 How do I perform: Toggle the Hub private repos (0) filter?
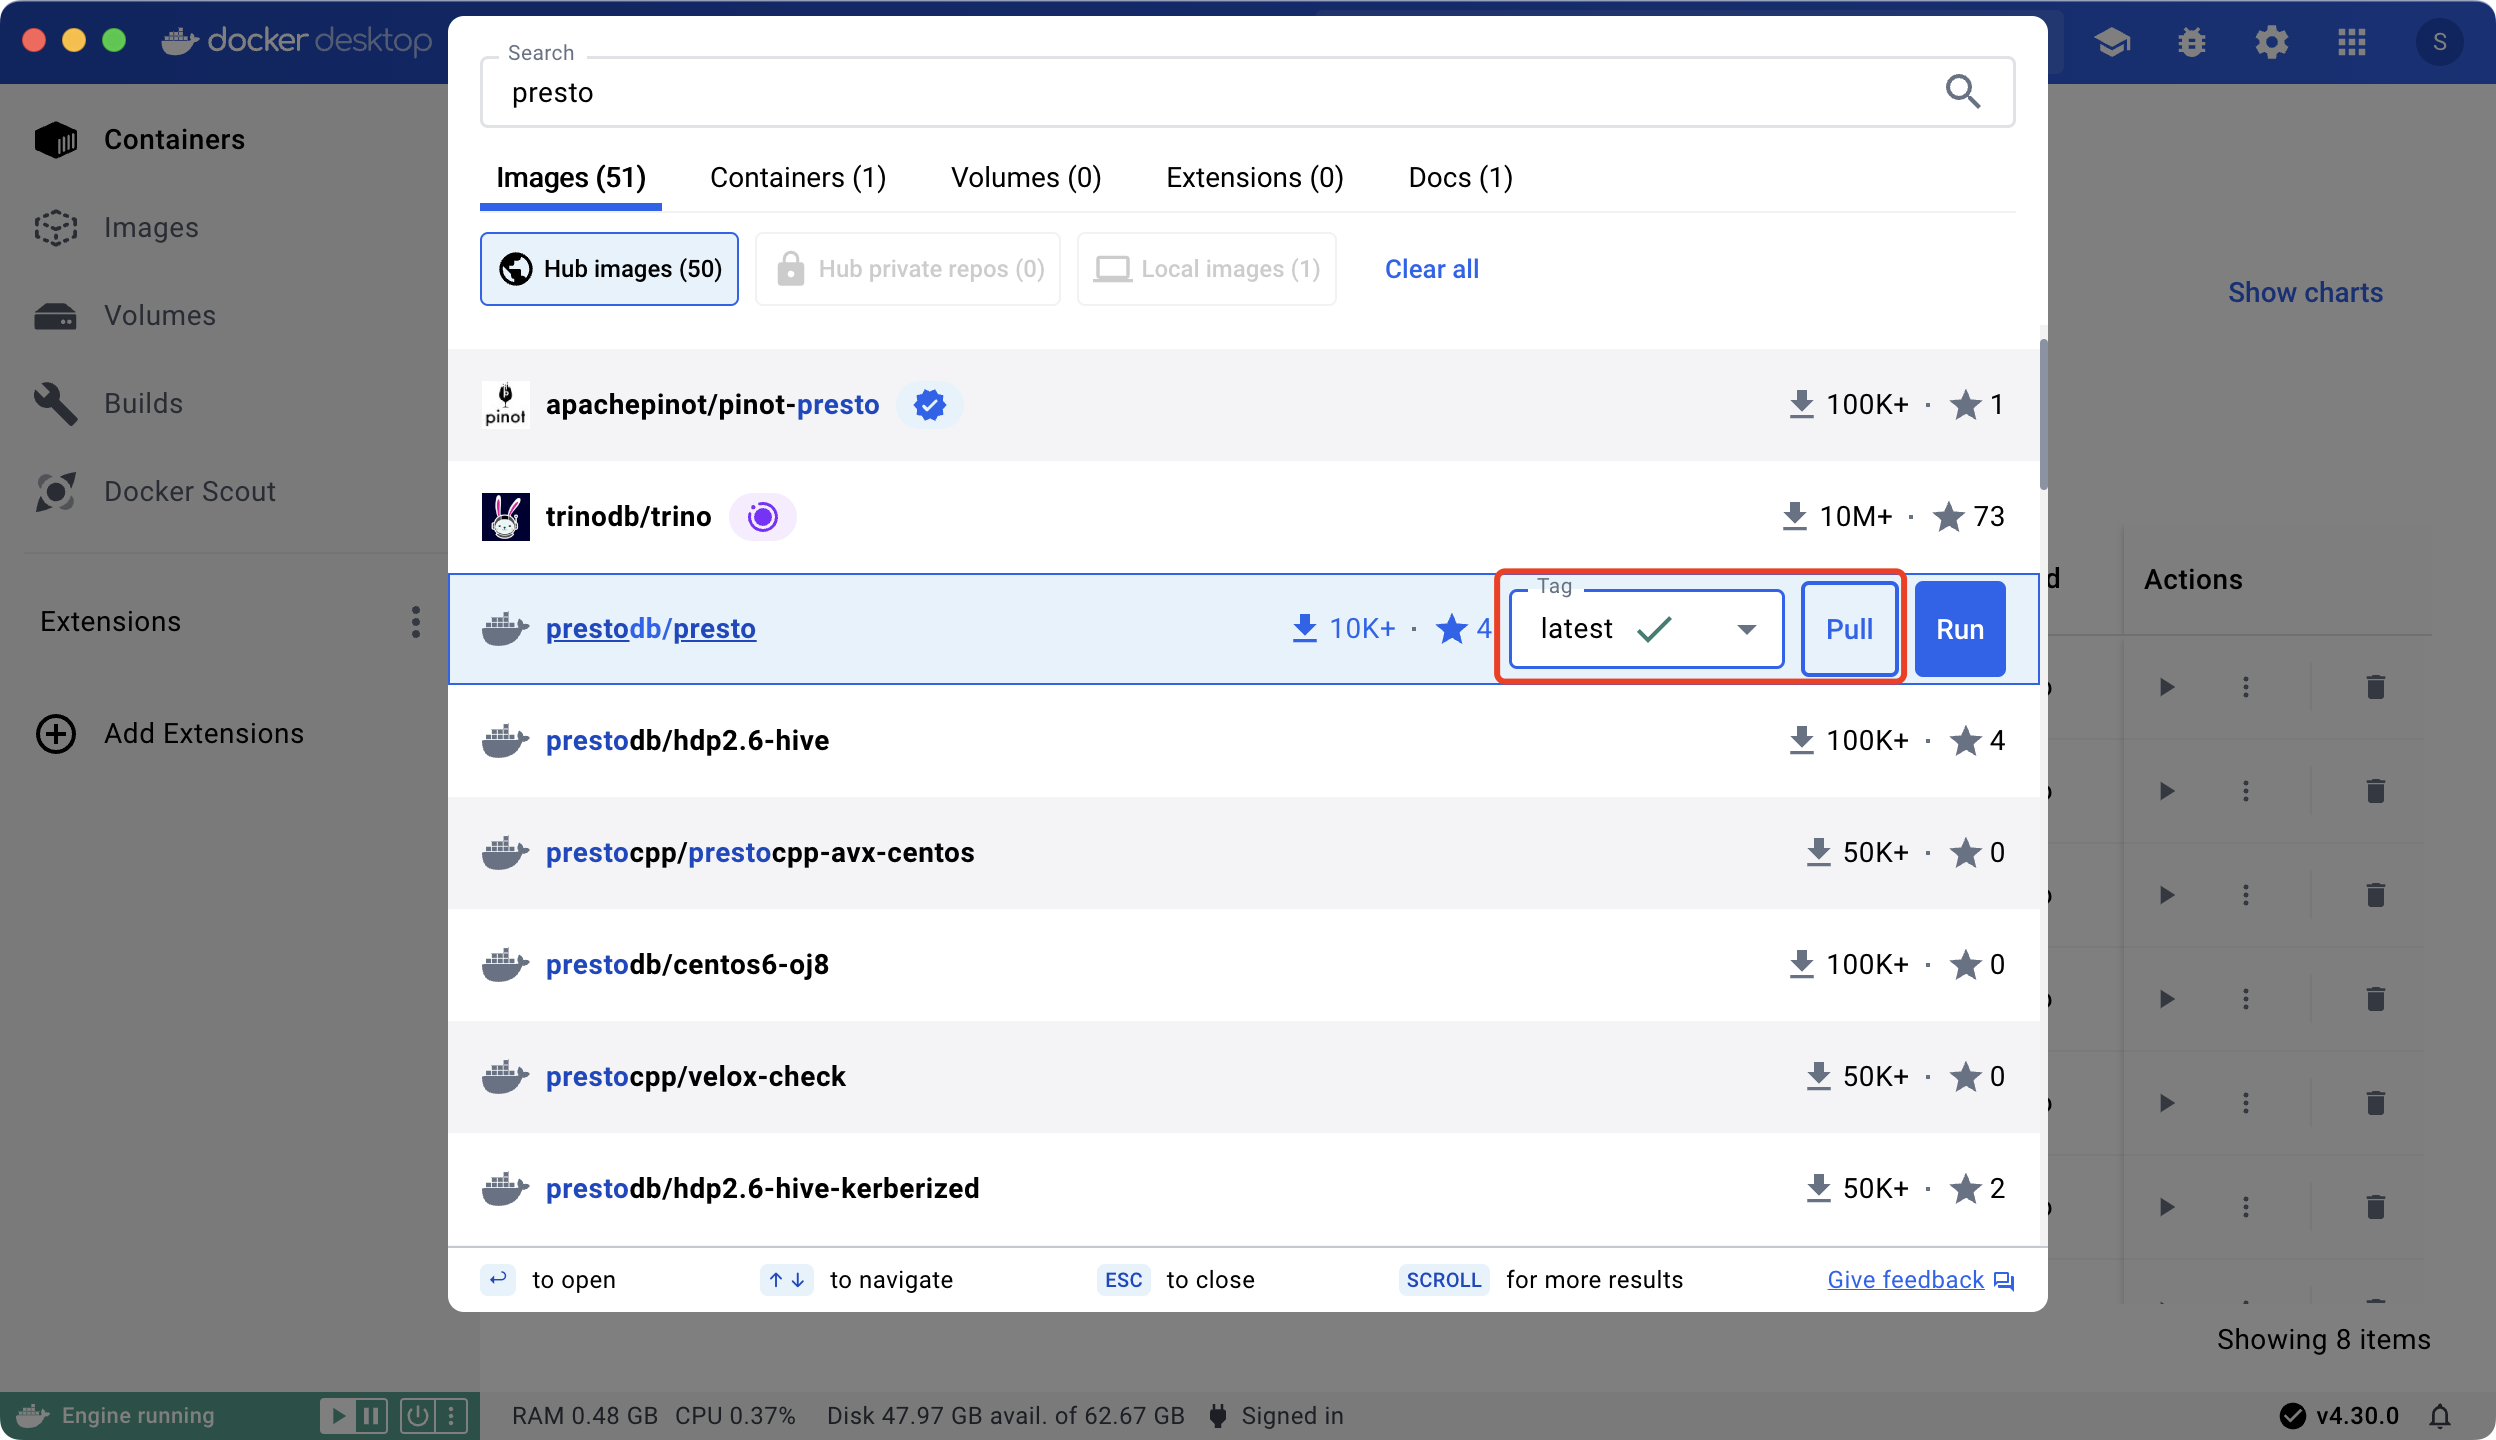908,269
